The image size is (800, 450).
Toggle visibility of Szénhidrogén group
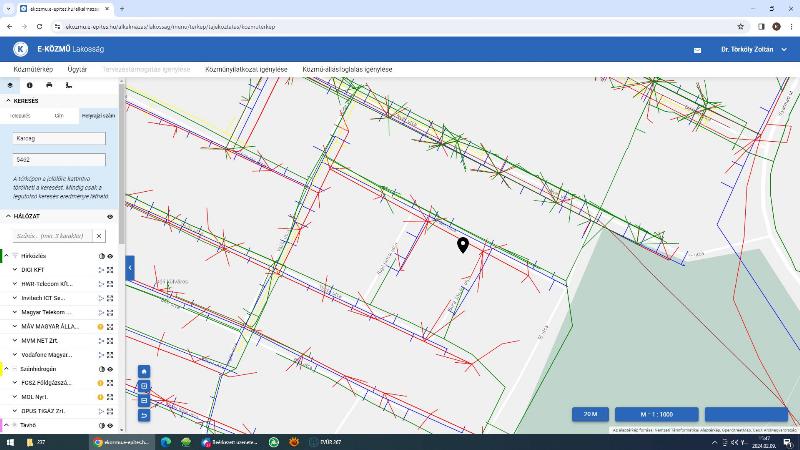(110, 369)
